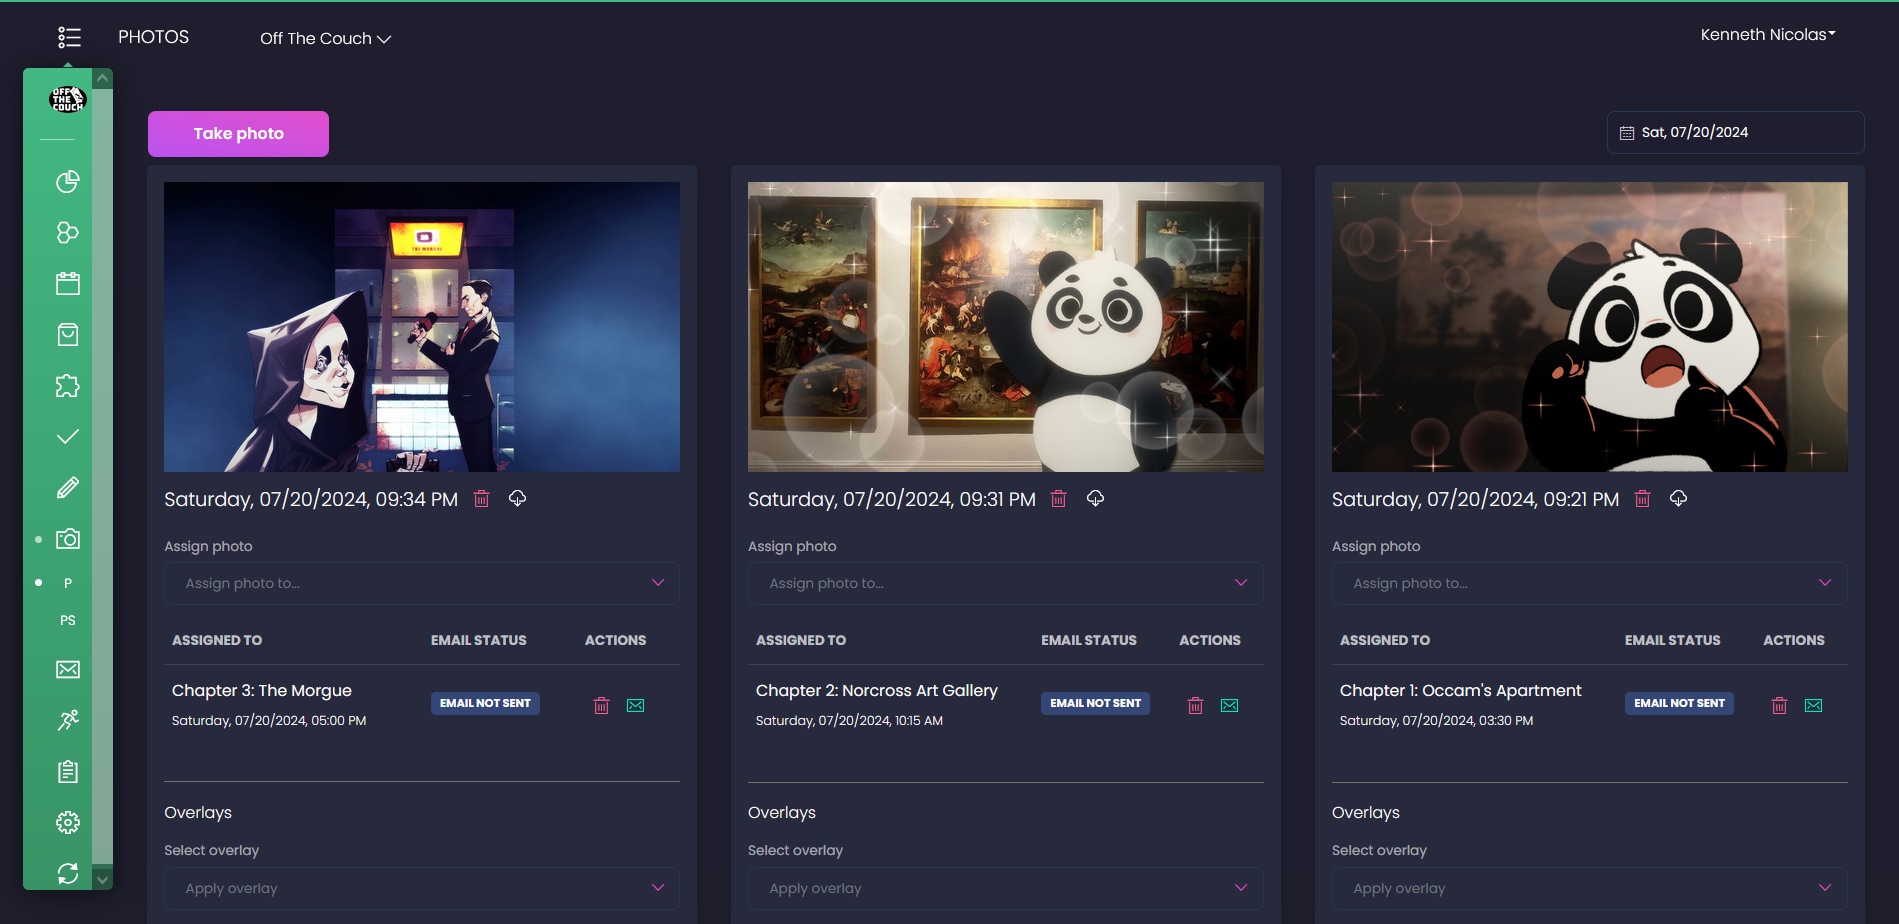This screenshot has width=1899, height=924.
Task: Open the 09:31 PM panda gallery photo
Action: click(1006, 327)
